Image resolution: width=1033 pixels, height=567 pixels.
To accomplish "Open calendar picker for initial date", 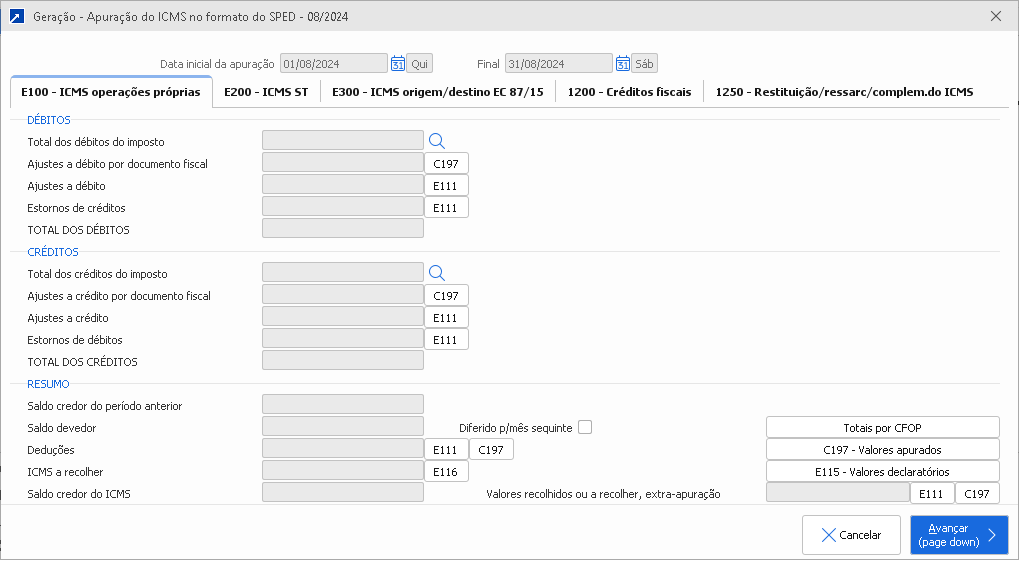I will pyautogui.click(x=397, y=64).
